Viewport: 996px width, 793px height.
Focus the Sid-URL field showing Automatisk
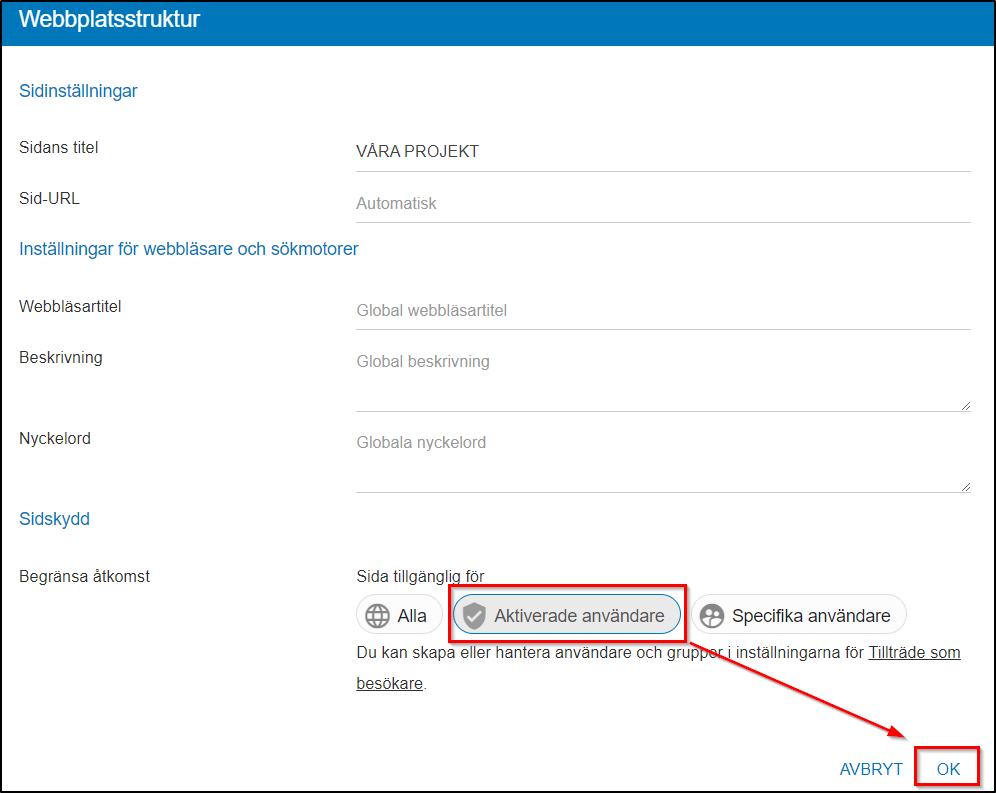click(662, 203)
